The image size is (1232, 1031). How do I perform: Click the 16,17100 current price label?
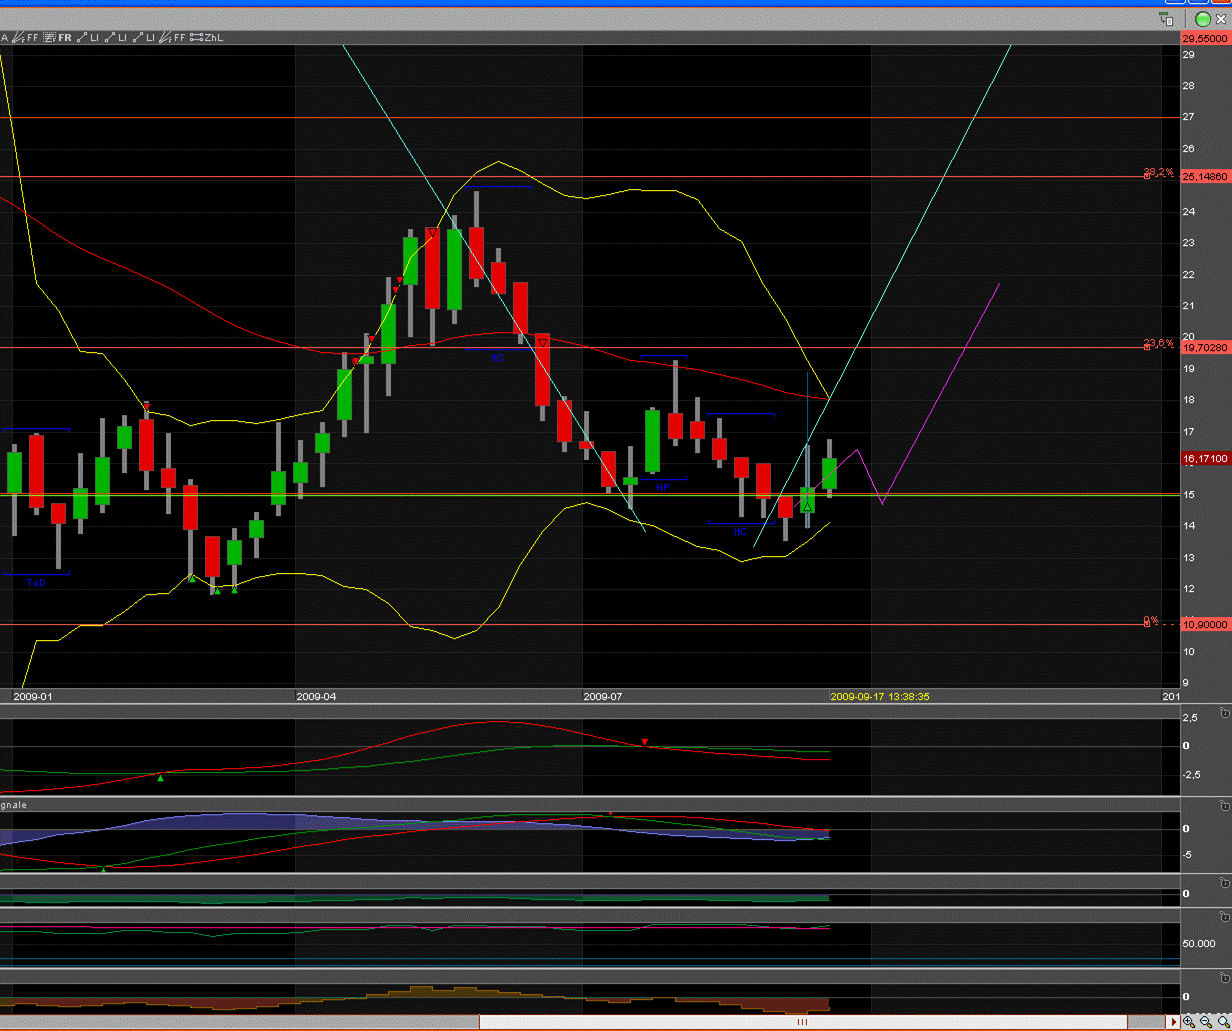coord(1205,459)
